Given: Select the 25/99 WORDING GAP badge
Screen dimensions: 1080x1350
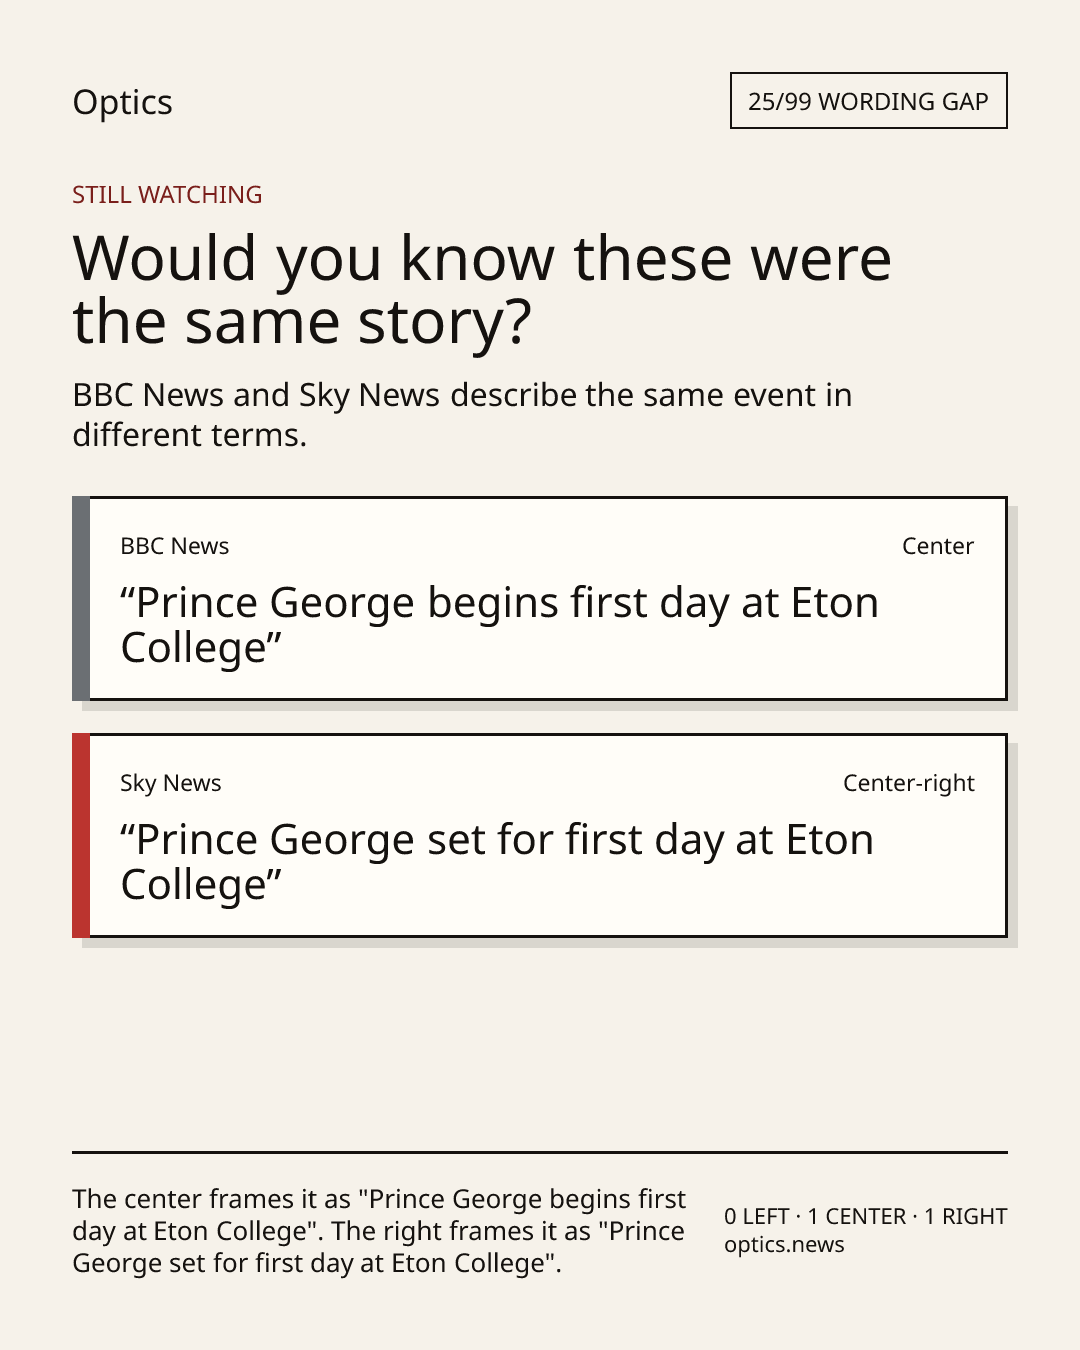Looking at the screenshot, I should [x=868, y=101].
